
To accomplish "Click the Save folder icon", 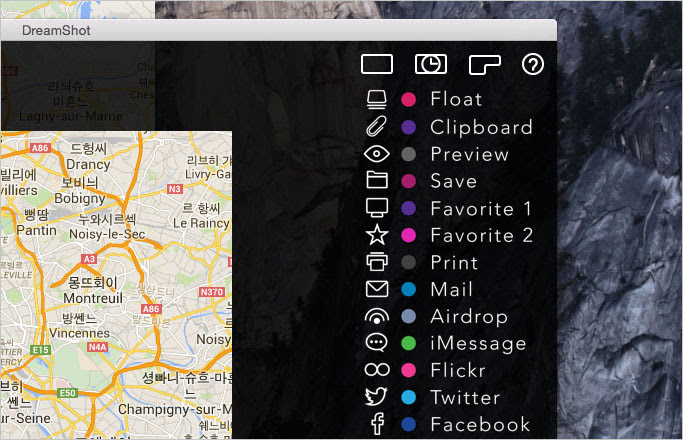I will [377, 179].
